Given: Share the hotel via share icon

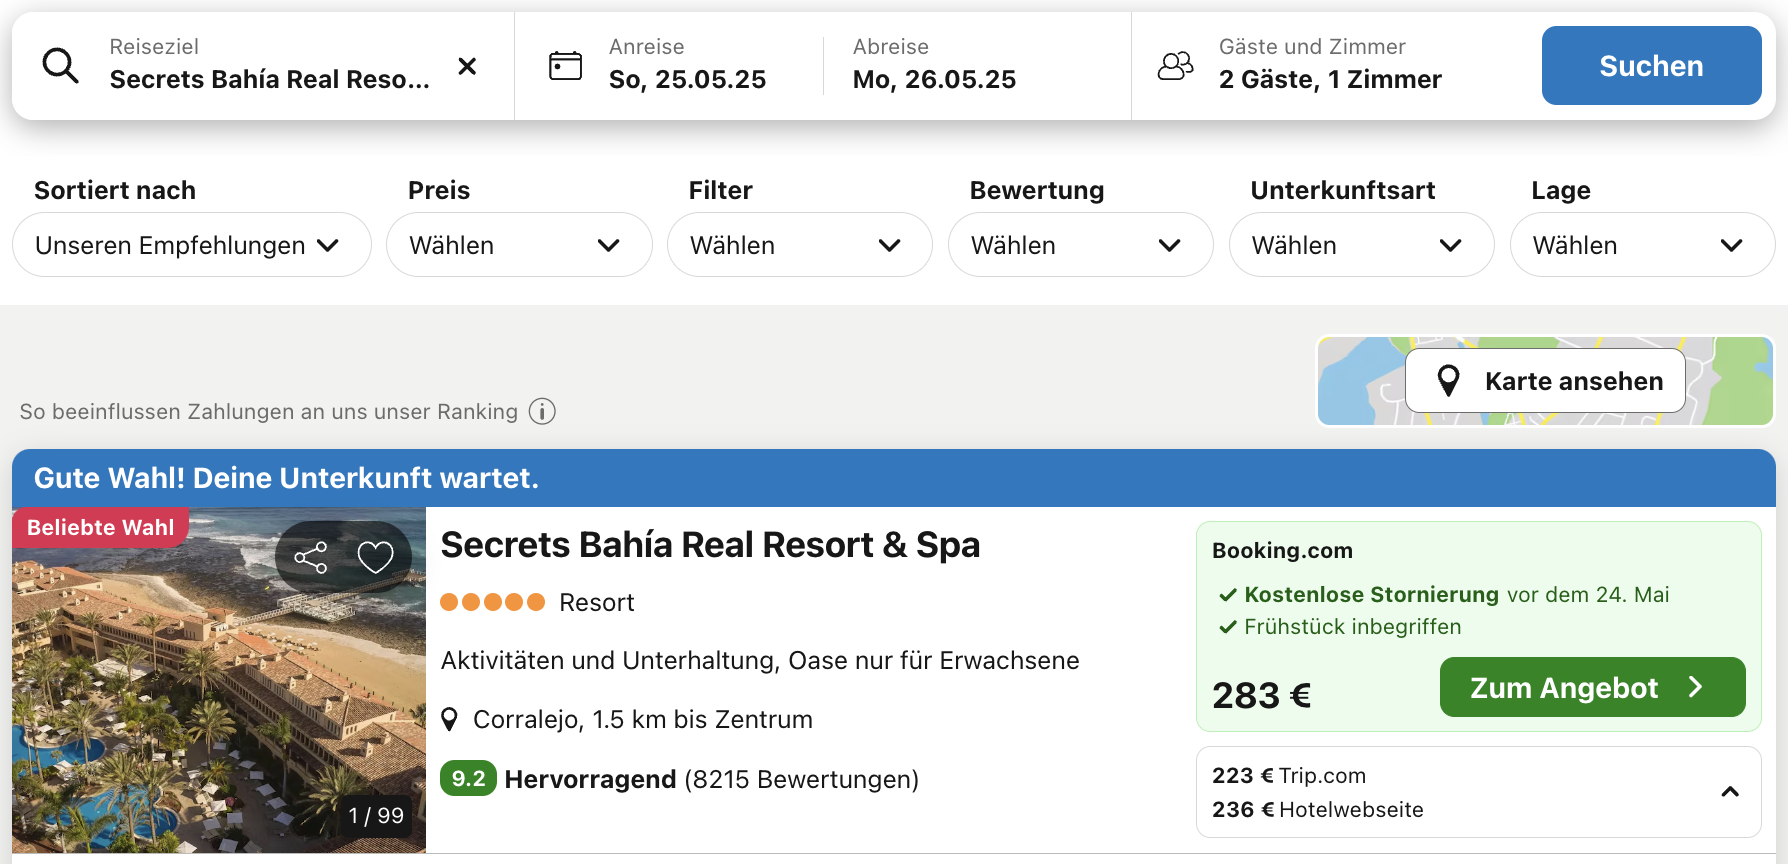Looking at the screenshot, I should click(x=311, y=557).
